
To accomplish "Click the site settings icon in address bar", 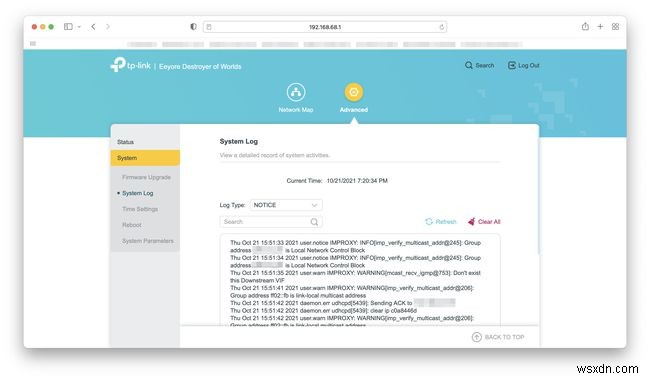I will 209,27.
